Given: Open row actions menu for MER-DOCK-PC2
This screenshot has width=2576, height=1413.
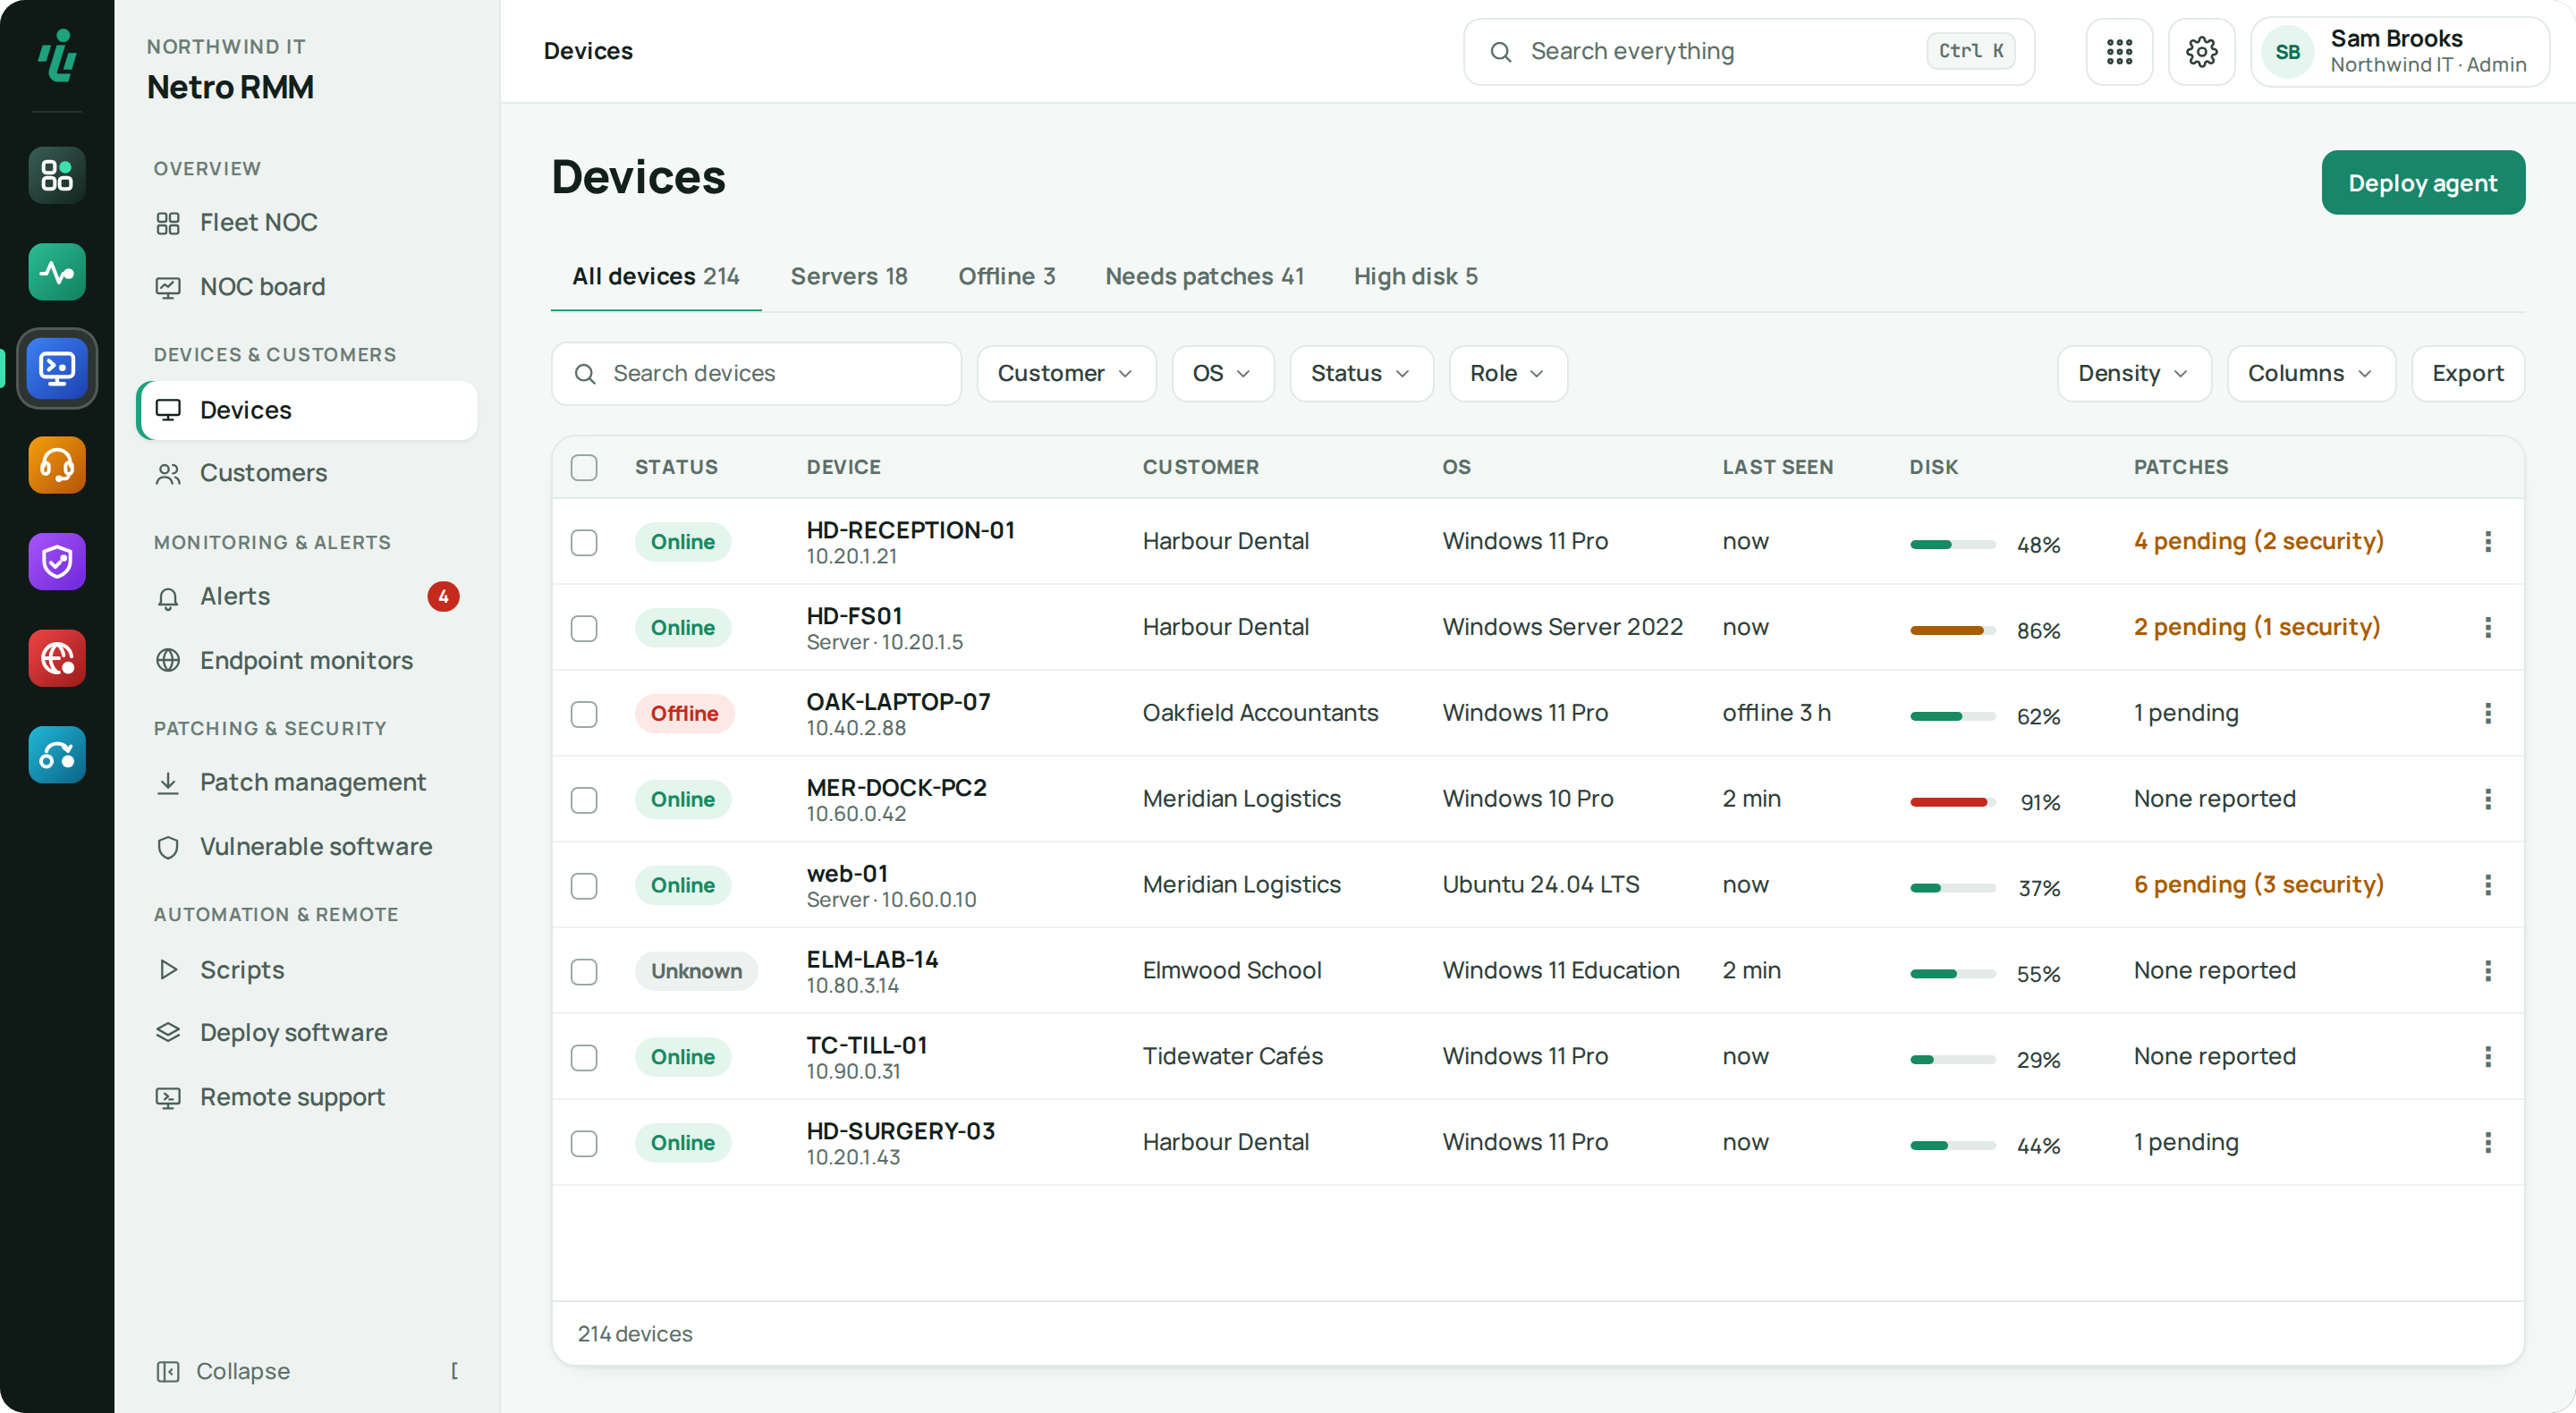Looking at the screenshot, I should tap(2488, 799).
